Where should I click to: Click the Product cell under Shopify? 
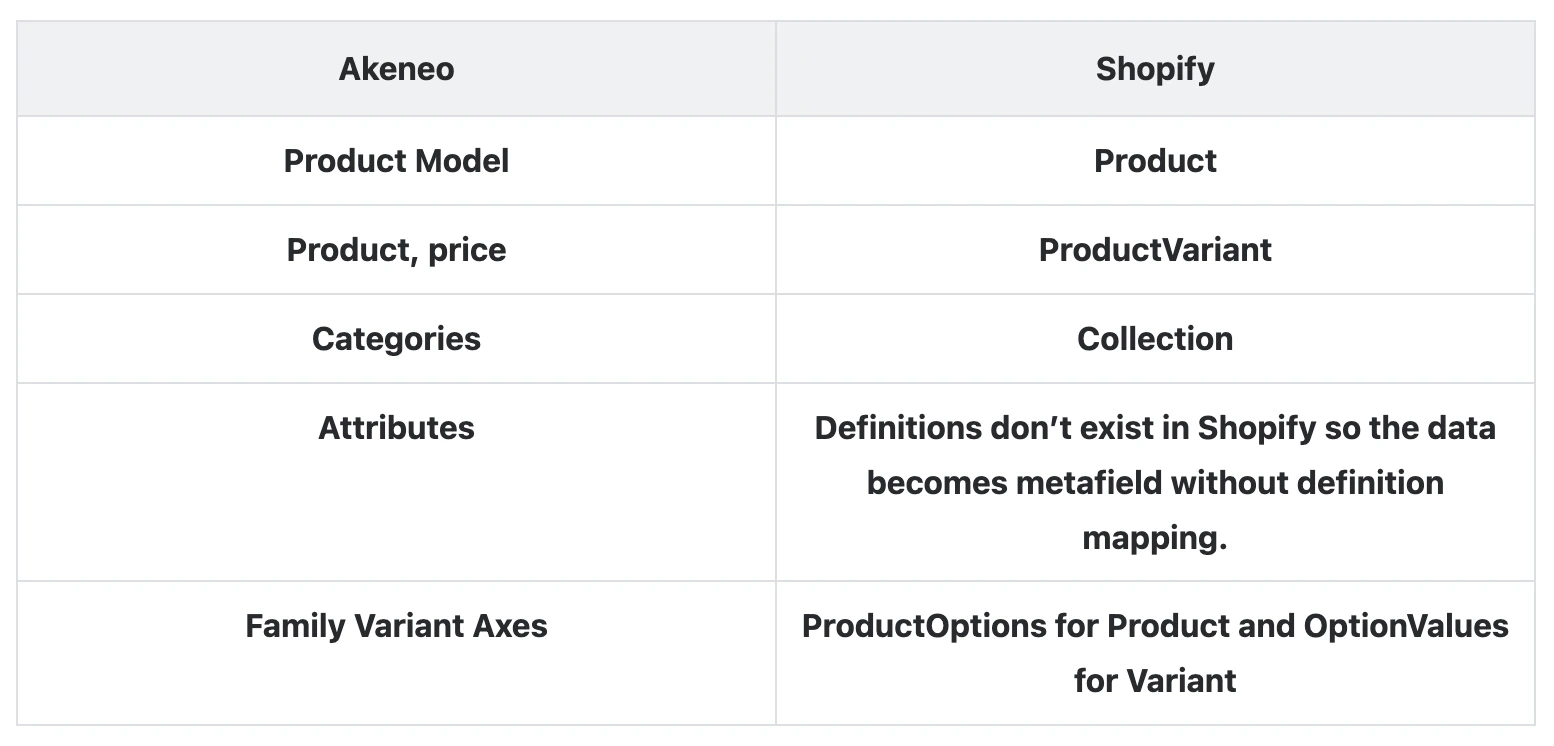tap(1155, 161)
